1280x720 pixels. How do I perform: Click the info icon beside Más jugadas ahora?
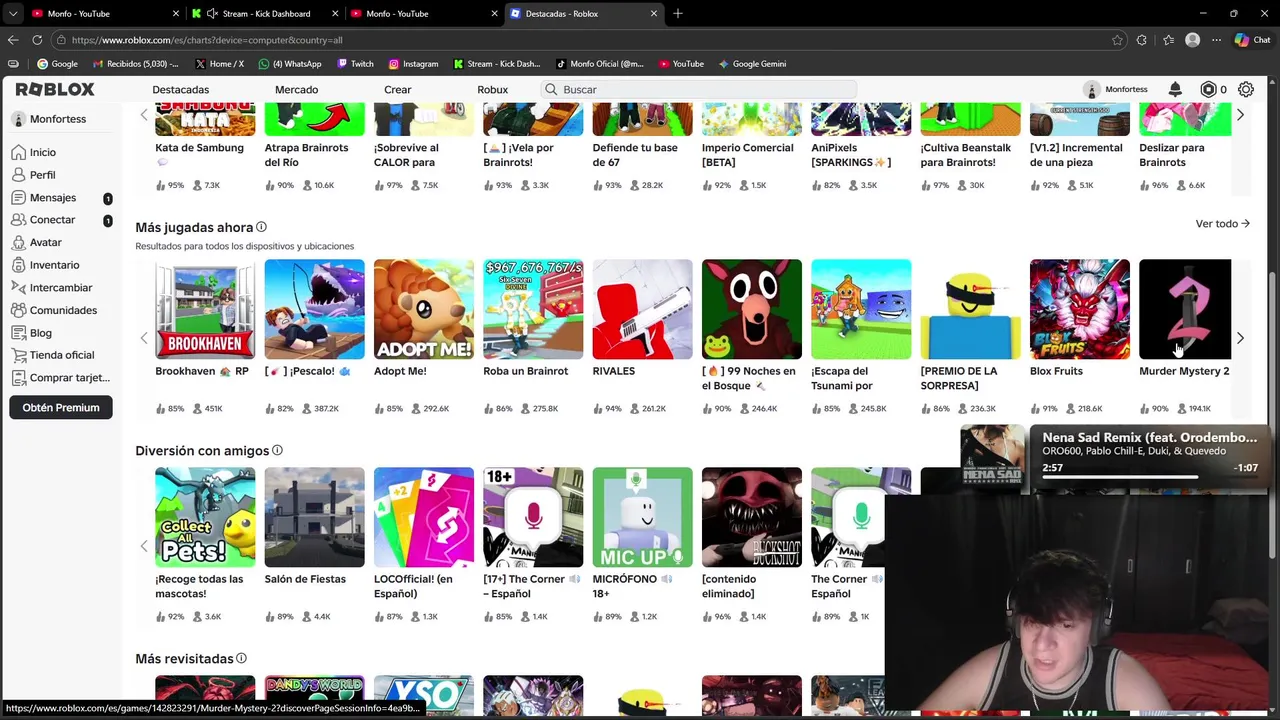coord(261,227)
